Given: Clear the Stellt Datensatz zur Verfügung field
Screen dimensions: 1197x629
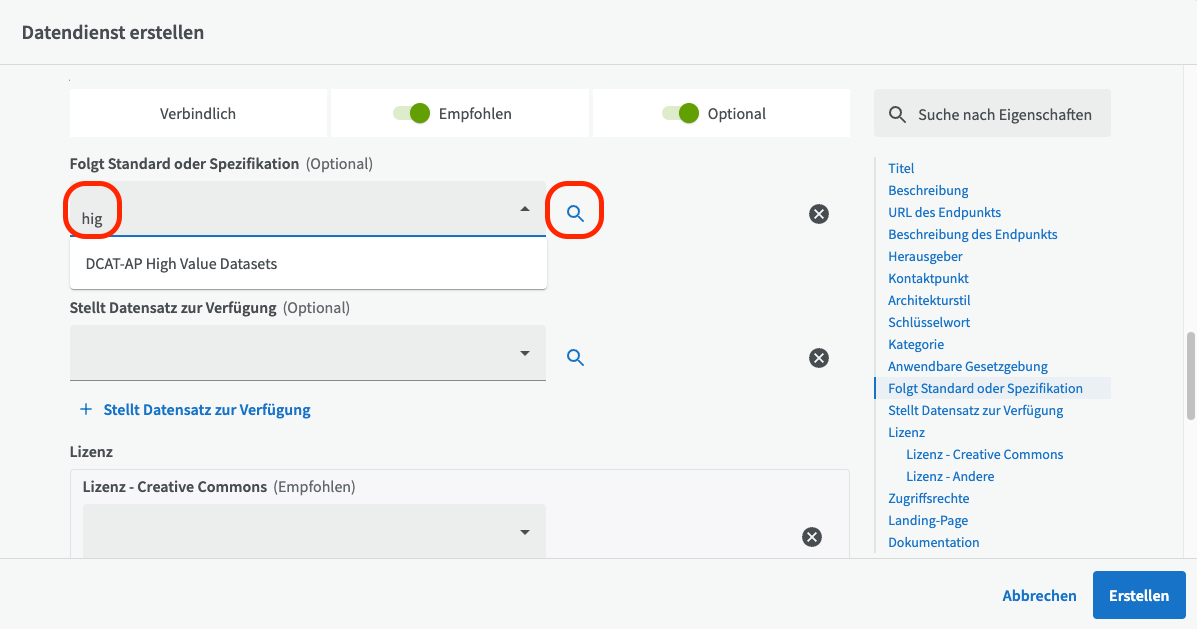Looking at the screenshot, I should click(818, 357).
